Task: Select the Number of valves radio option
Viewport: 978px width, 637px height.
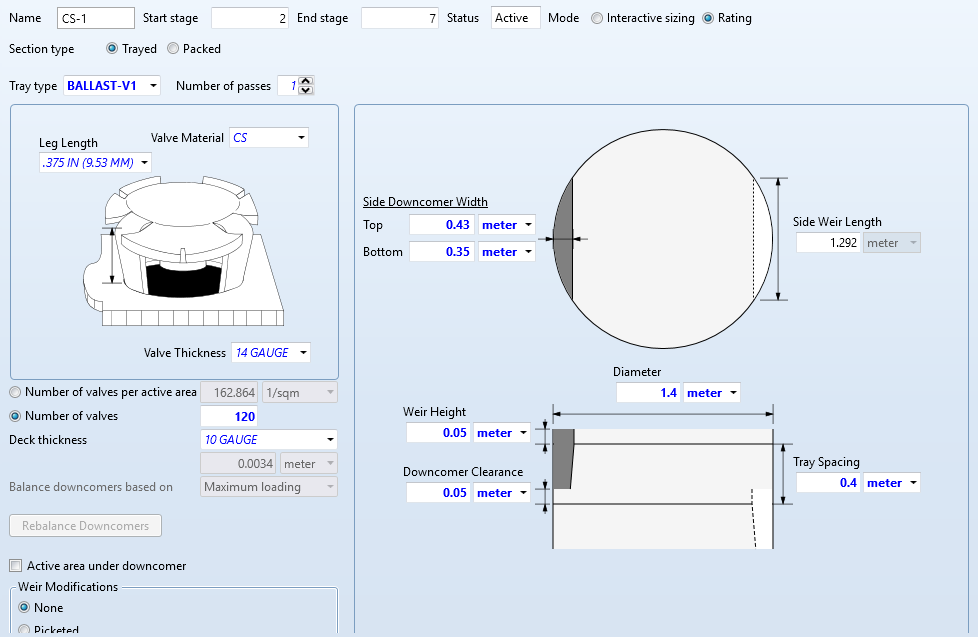Action: (x=15, y=416)
